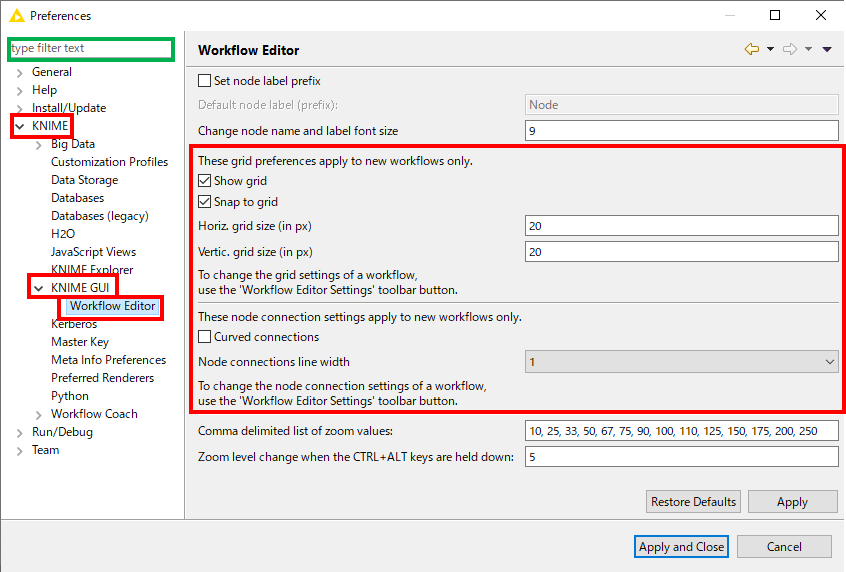Click the zoom values list field

[681, 431]
